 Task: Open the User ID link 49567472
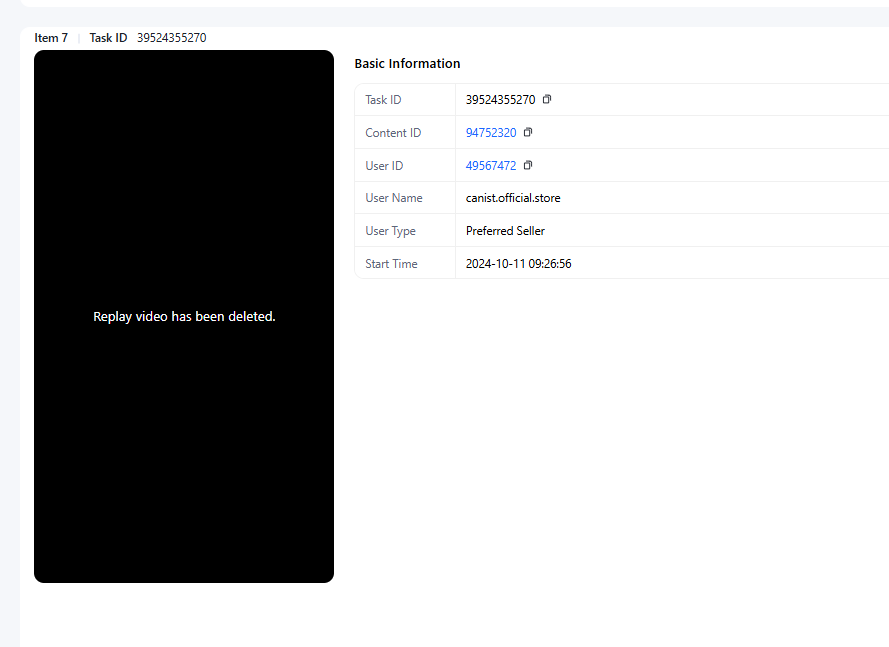491,166
